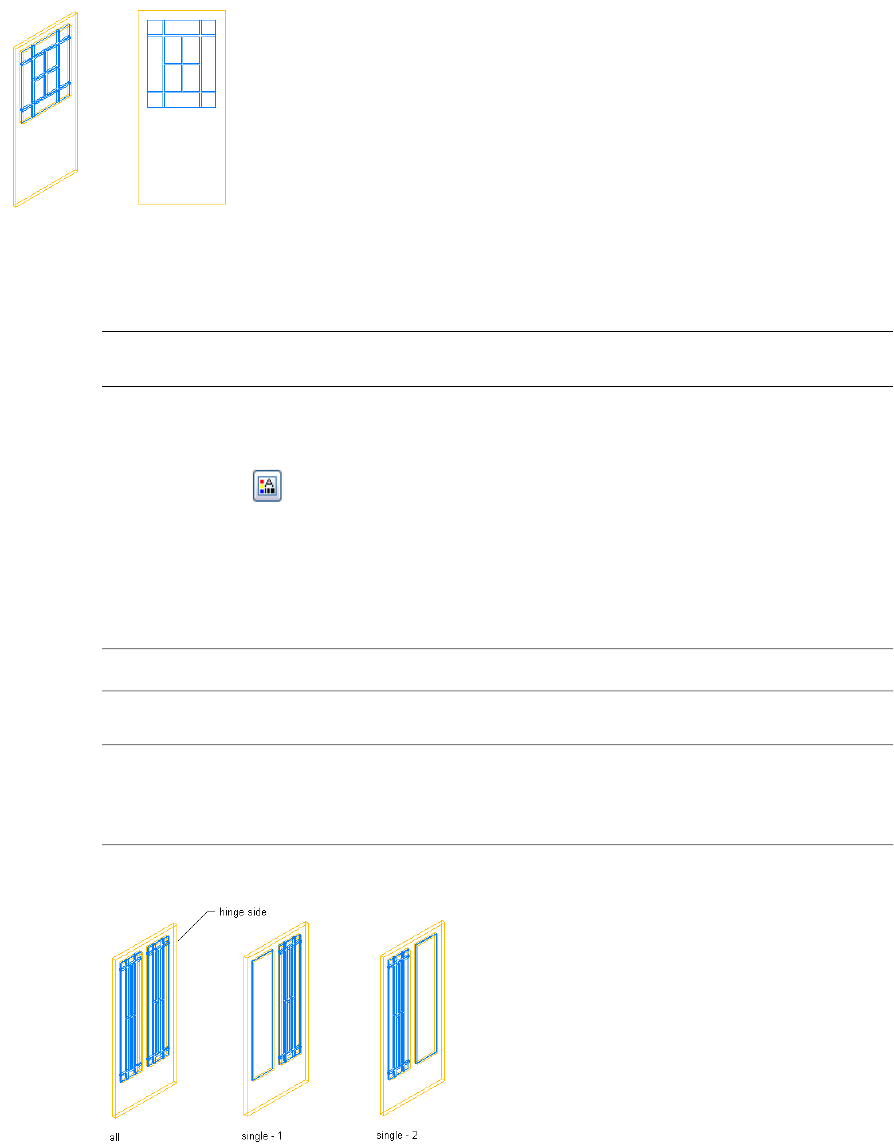Select the isometric door with nine-light muntins

click(45, 110)
